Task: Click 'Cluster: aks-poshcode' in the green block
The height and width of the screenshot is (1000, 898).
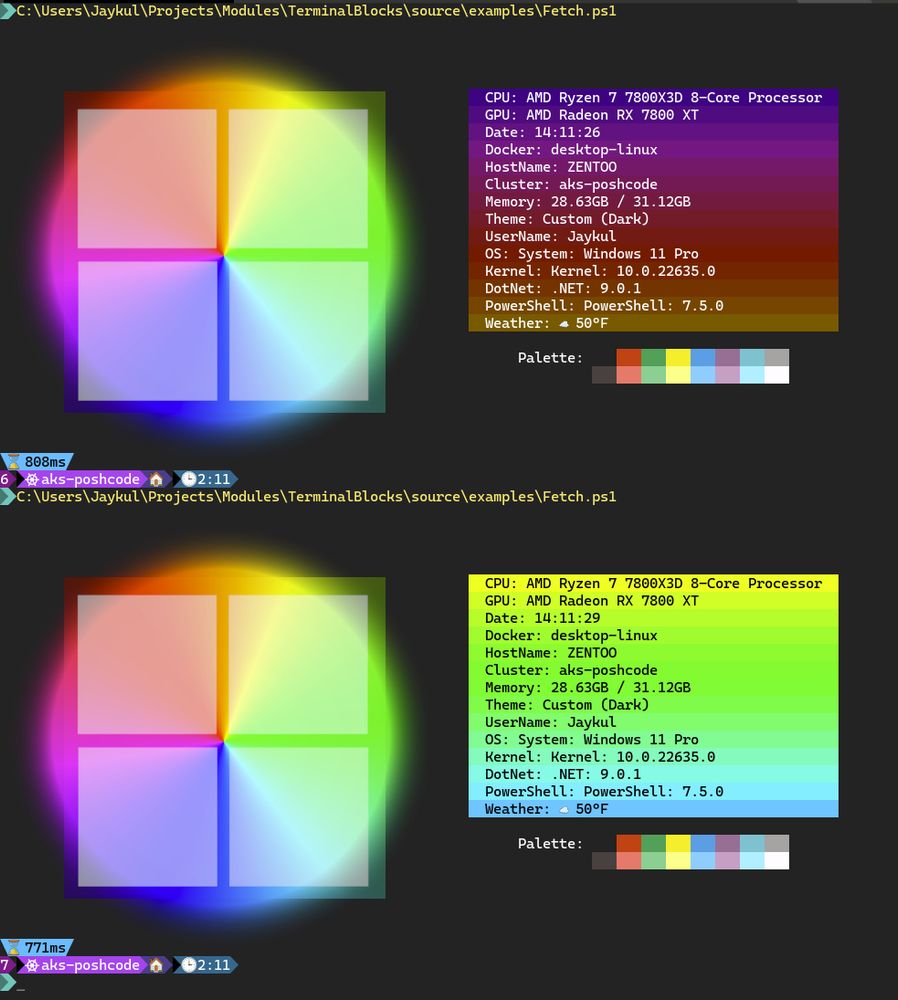Action: coord(571,670)
